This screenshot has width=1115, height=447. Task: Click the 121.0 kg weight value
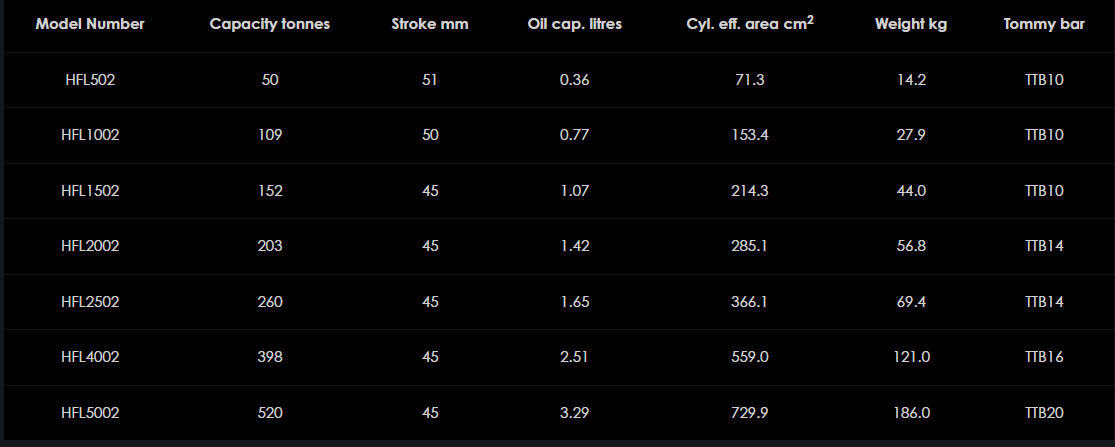pyautogui.click(x=911, y=357)
